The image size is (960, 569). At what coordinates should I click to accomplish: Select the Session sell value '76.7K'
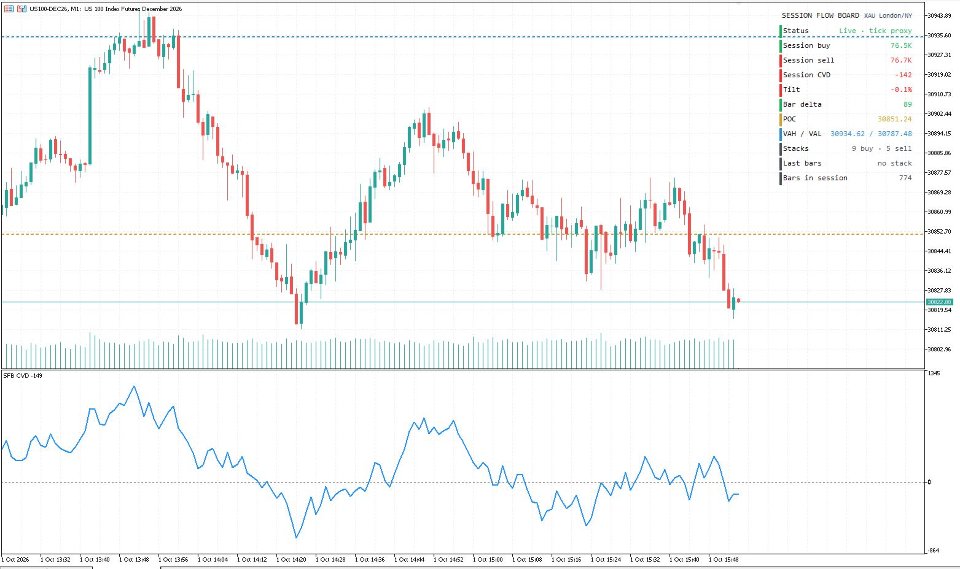coord(901,60)
